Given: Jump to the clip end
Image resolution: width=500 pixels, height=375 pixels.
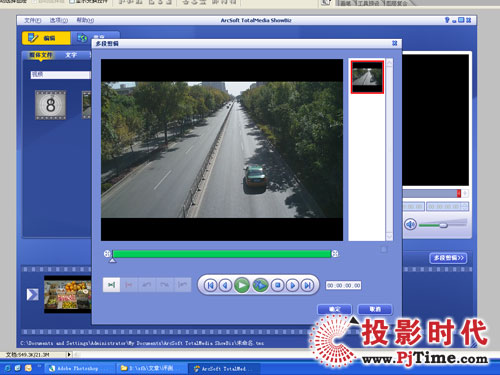Looking at the screenshot, I should [x=307, y=285].
